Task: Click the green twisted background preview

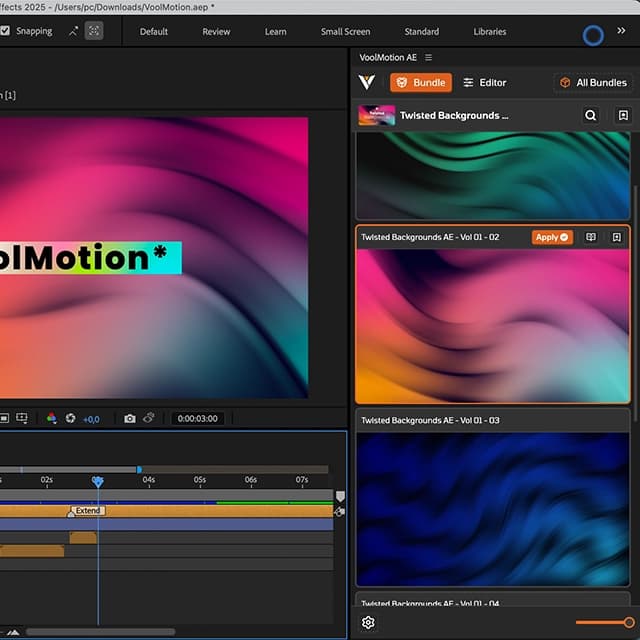Action: (493, 176)
